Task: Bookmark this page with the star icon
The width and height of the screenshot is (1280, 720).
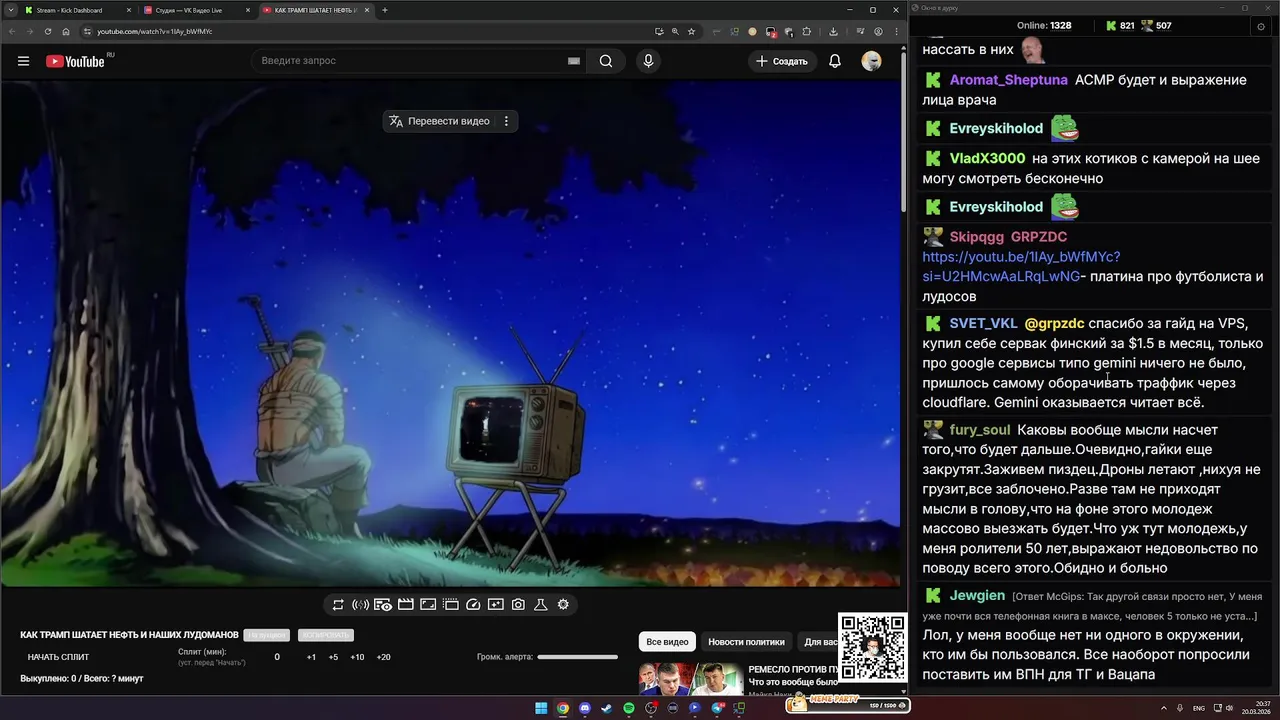Action: [691, 31]
